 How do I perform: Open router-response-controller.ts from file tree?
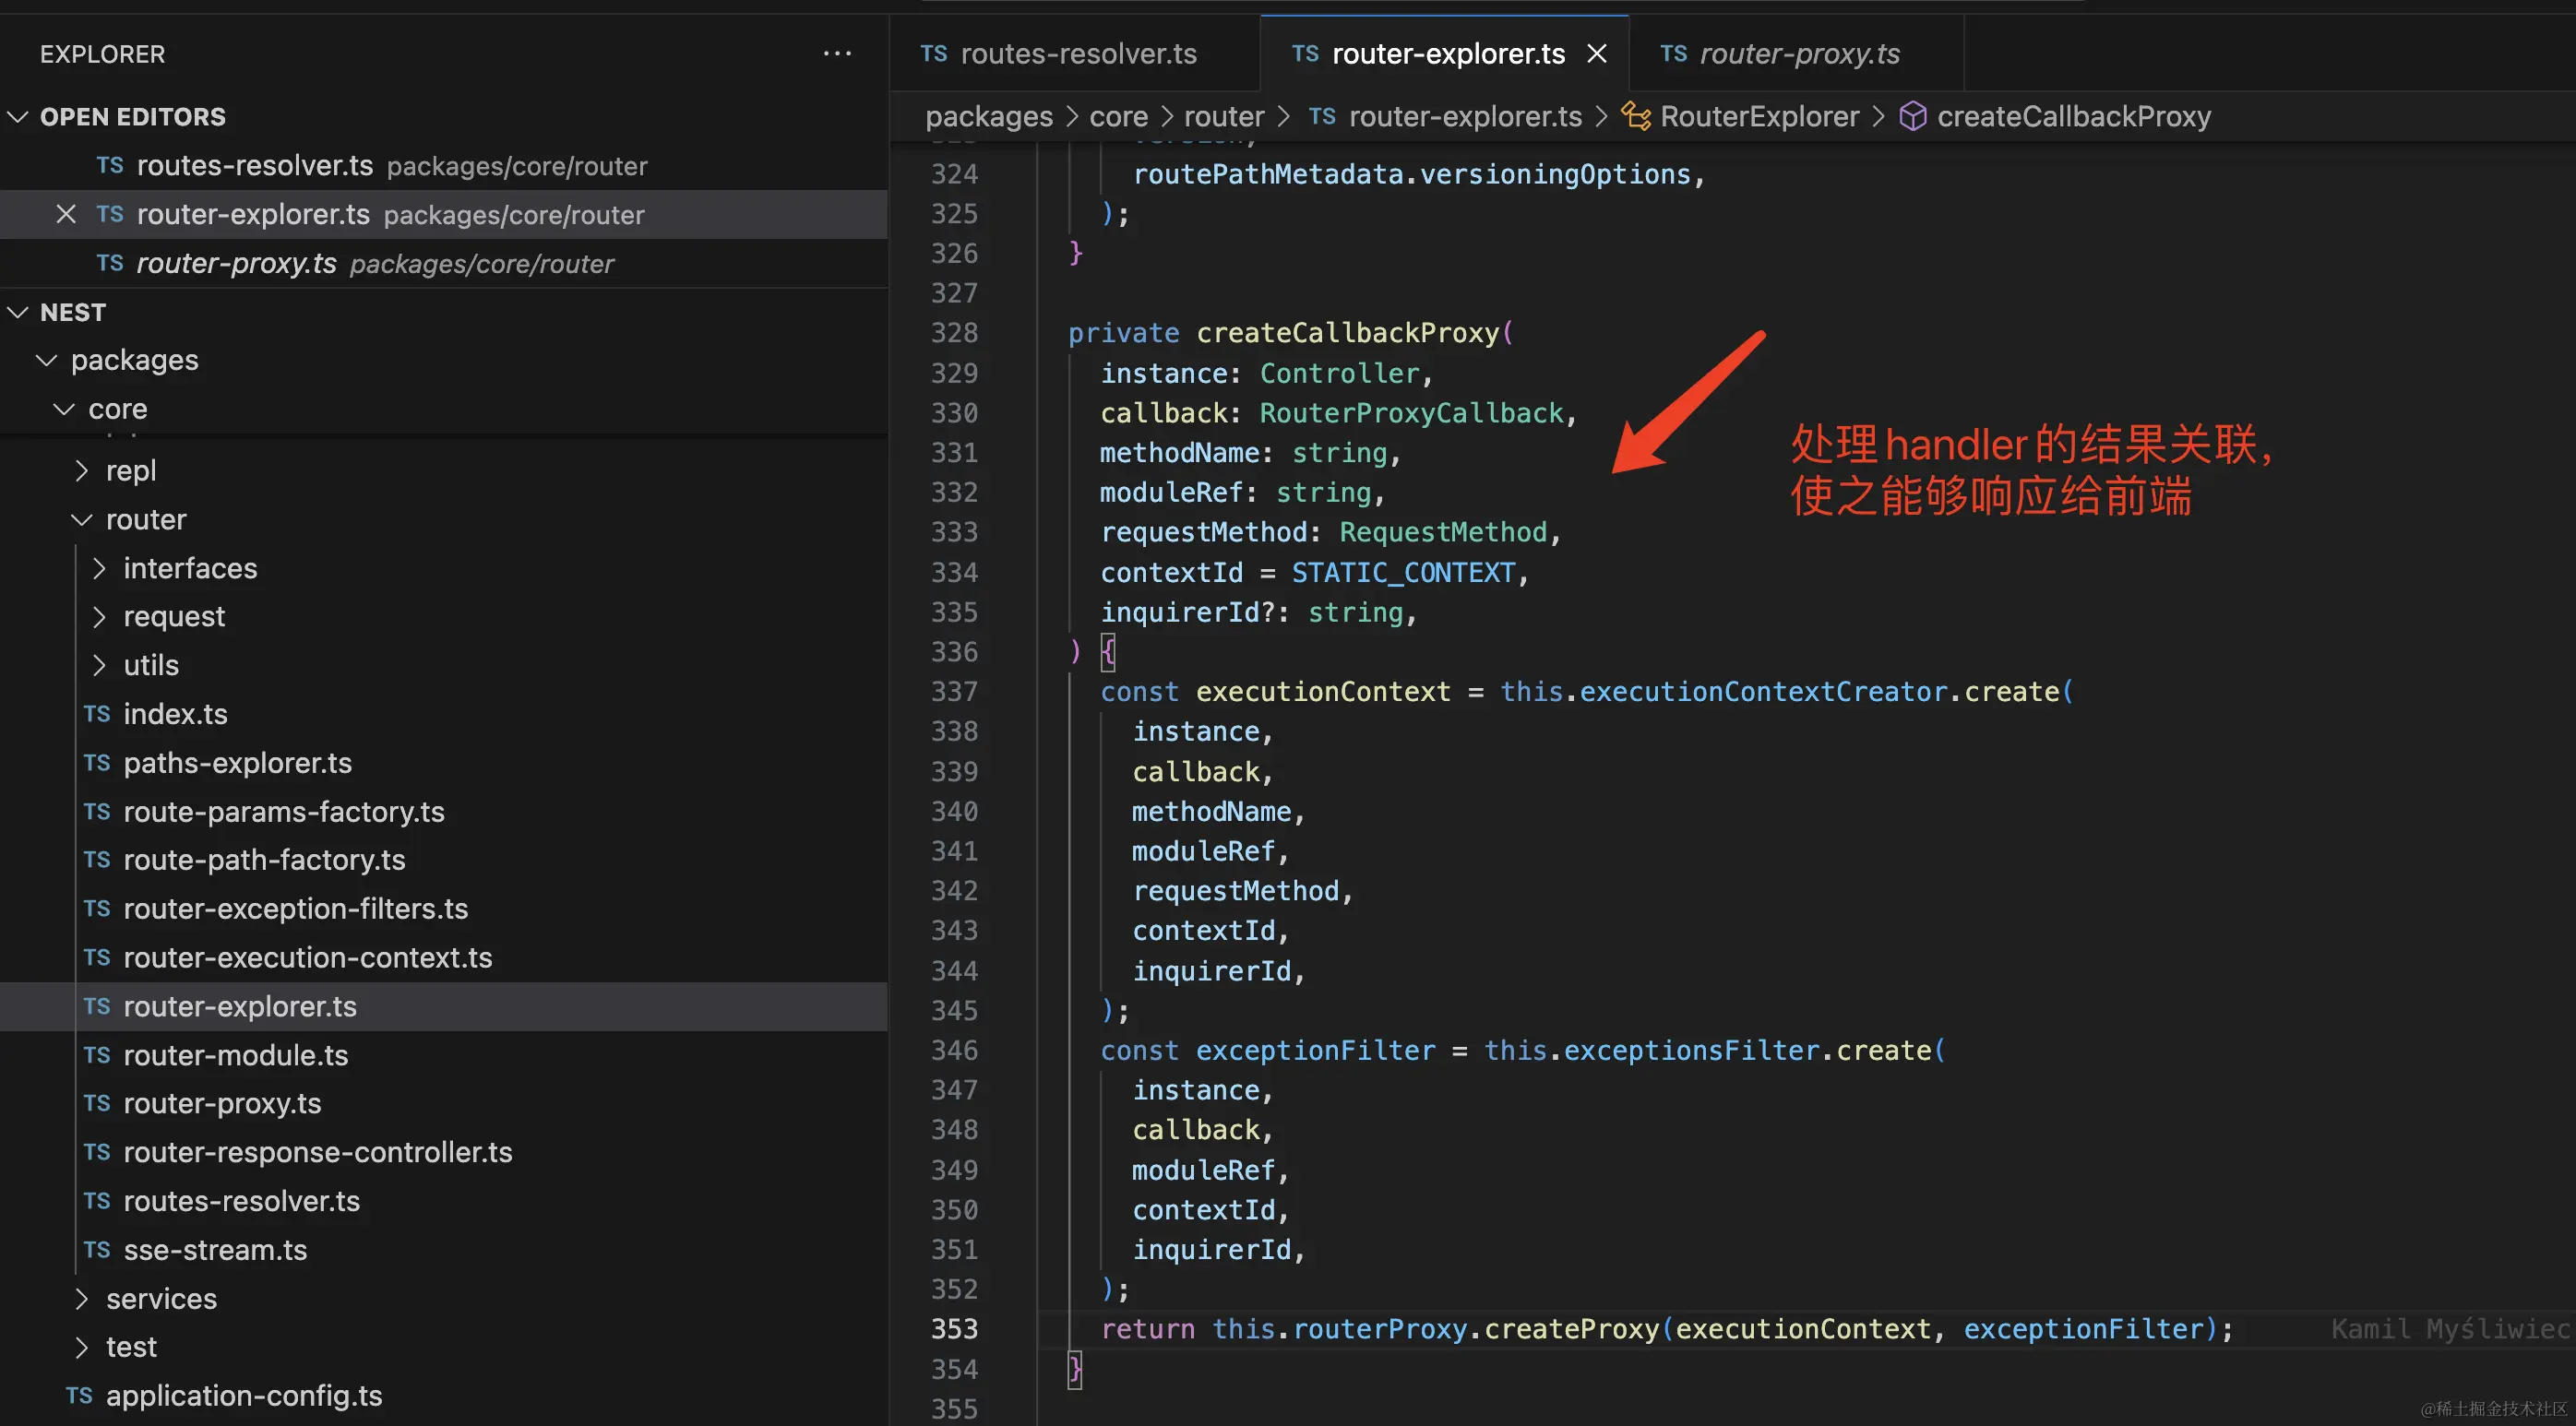(317, 1152)
